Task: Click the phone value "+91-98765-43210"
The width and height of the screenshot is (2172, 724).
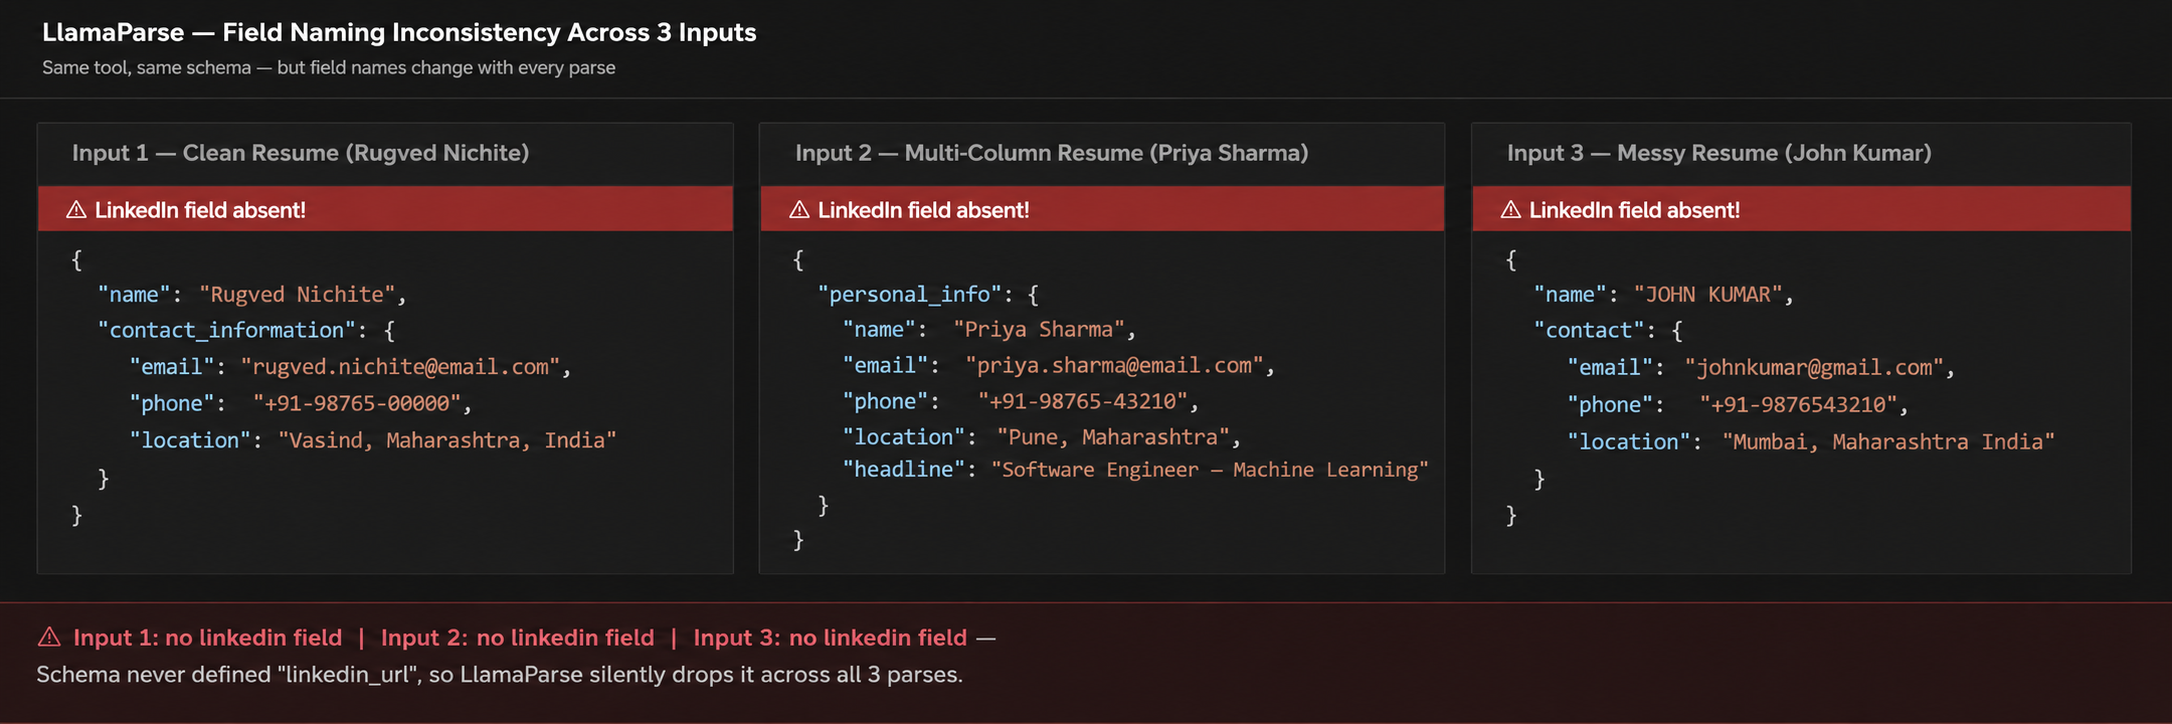Action: click(x=1082, y=402)
